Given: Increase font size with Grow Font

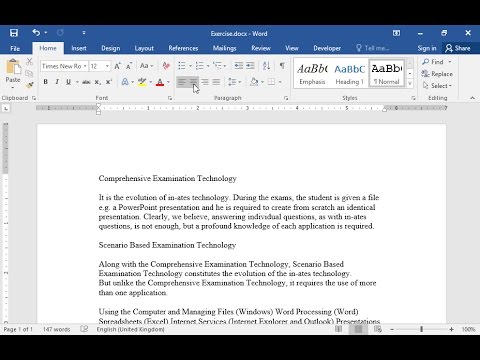Looking at the screenshot, I should point(117,66).
